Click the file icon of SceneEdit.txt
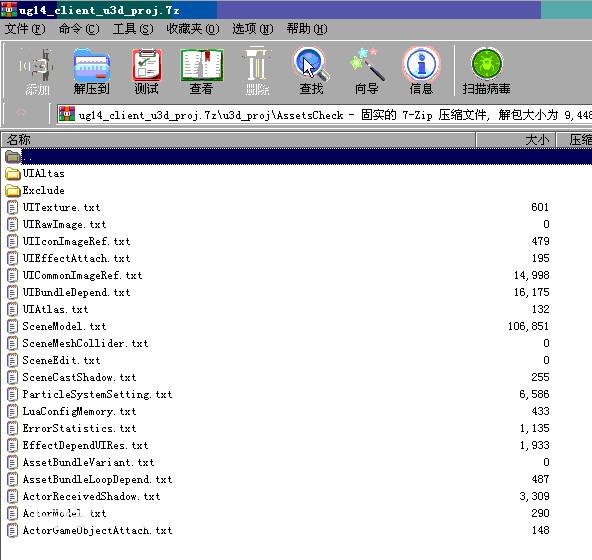Image resolution: width=592 pixels, height=560 pixels. (12, 360)
